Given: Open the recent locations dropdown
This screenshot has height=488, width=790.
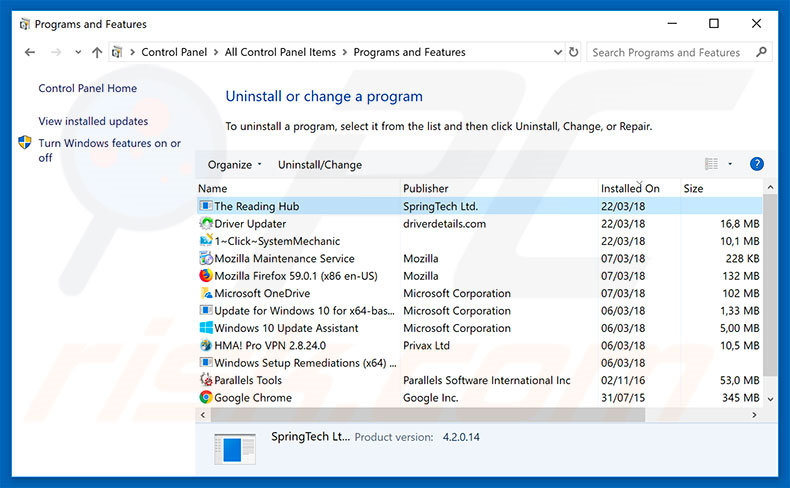Looking at the screenshot, I should (78, 52).
